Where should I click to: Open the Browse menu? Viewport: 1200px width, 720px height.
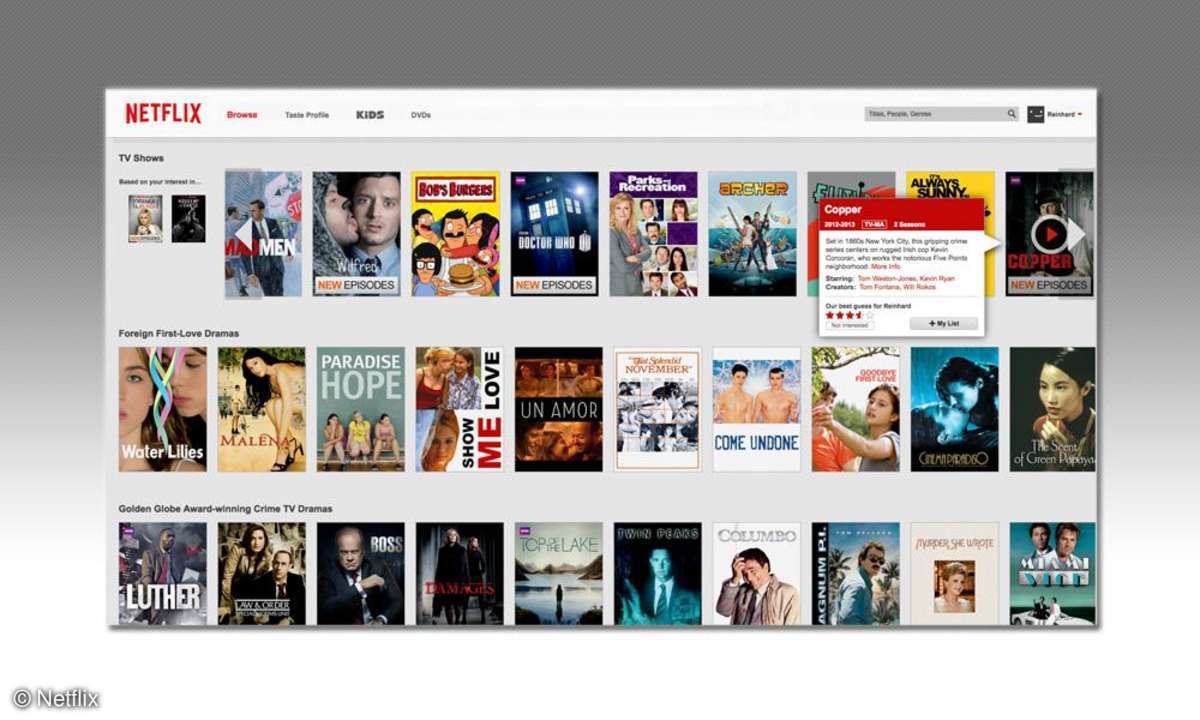(x=242, y=115)
